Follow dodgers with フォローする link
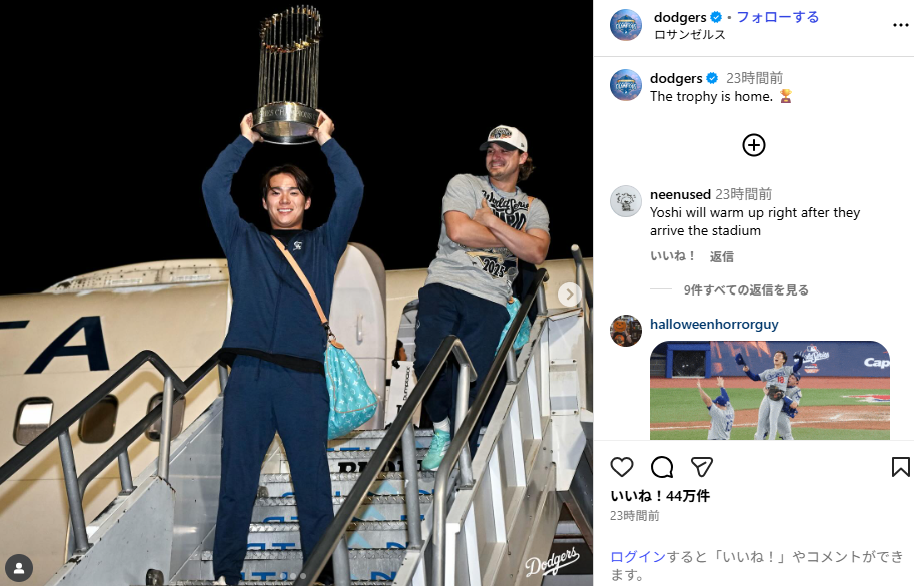This screenshot has height=586, width=914. [x=778, y=17]
